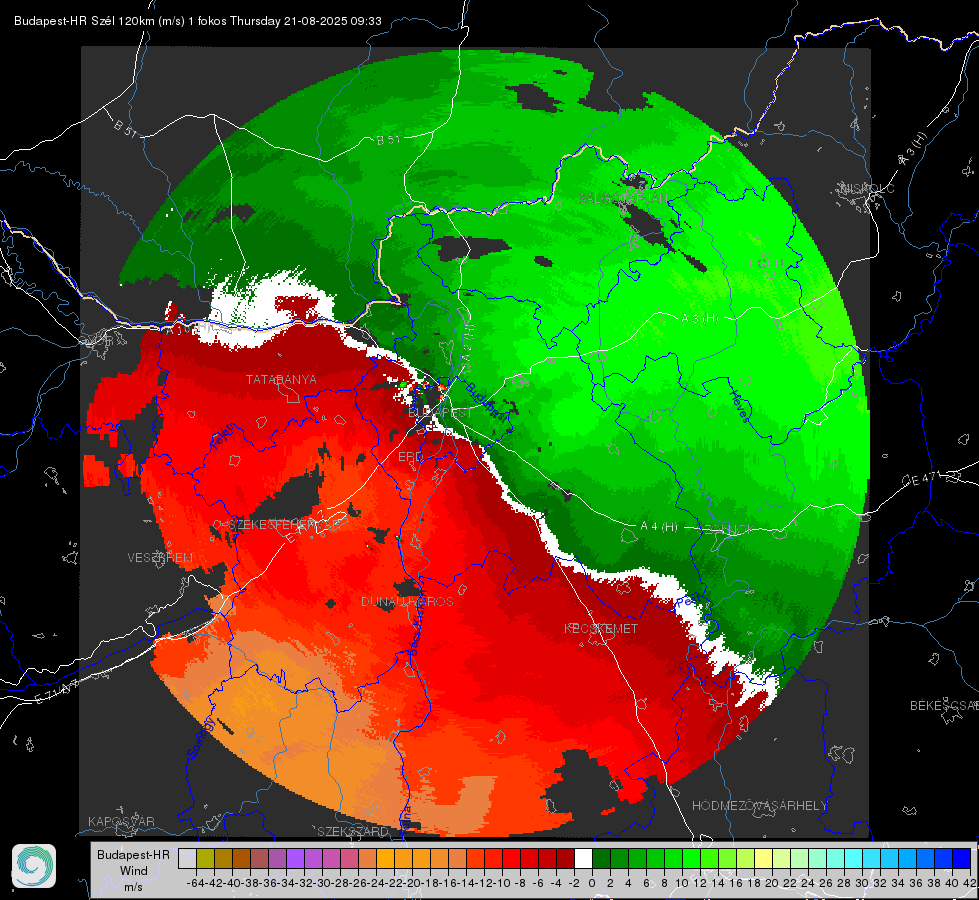Click the SZEKSZARD city label
Image resolution: width=979 pixels, height=900 pixels.
(x=353, y=831)
